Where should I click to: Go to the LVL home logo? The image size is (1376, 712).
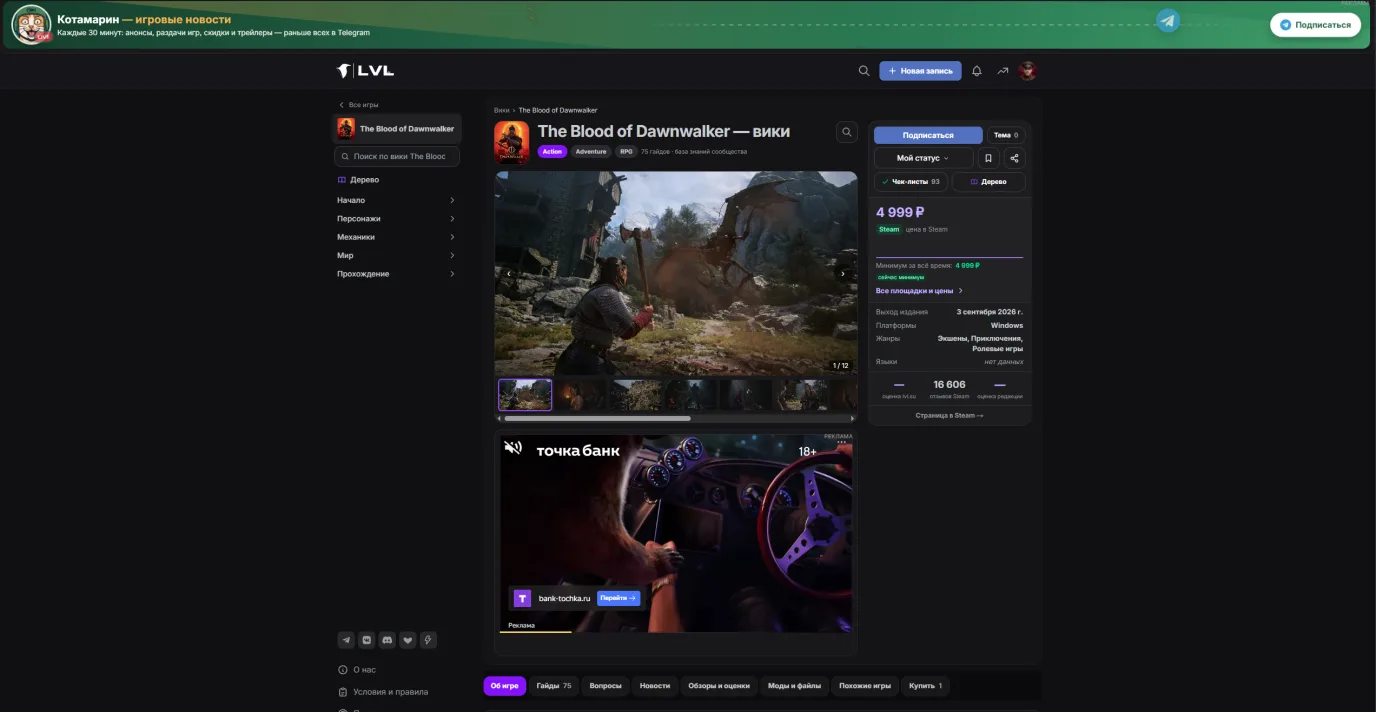pyautogui.click(x=365, y=71)
